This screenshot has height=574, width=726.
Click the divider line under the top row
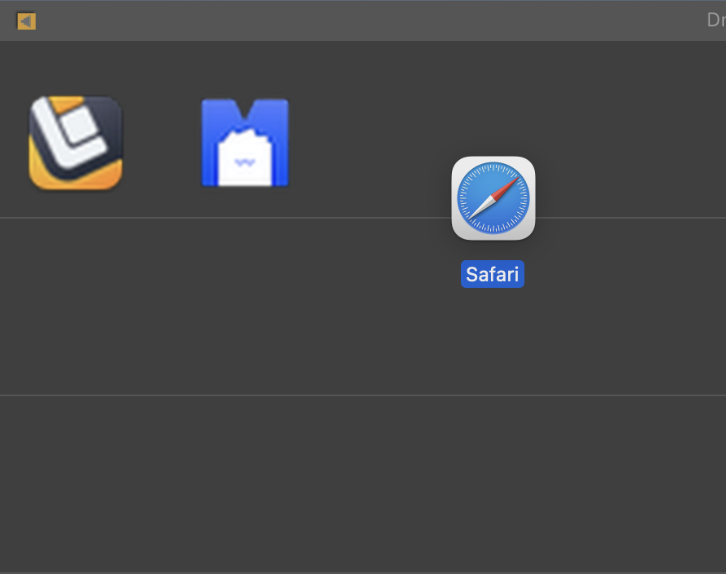[x=200, y=217]
